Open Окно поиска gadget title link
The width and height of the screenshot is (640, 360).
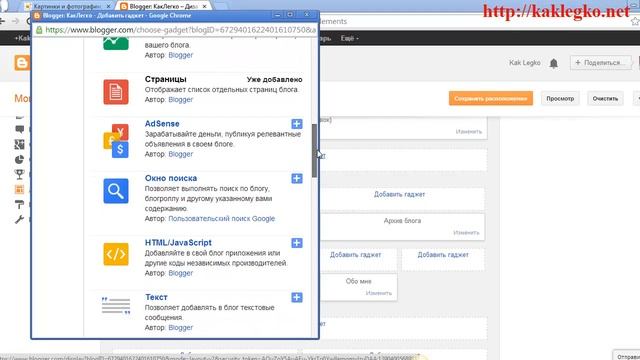click(x=171, y=178)
